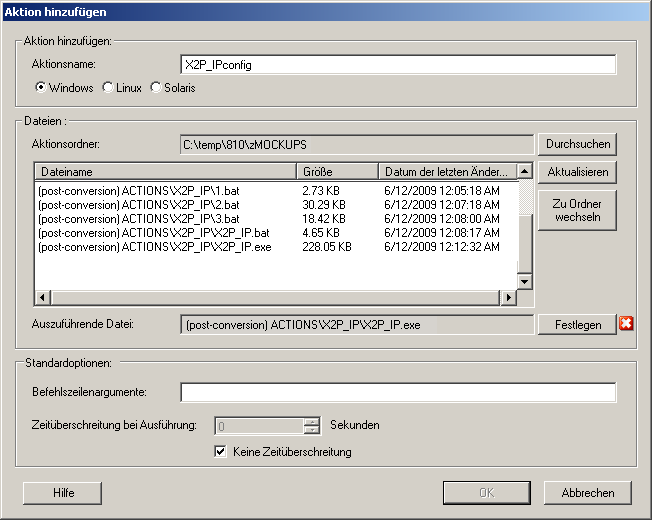The width and height of the screenshot is (652, 520).
Task: Select the Solaris radio button
Action: tap(156, 88)
